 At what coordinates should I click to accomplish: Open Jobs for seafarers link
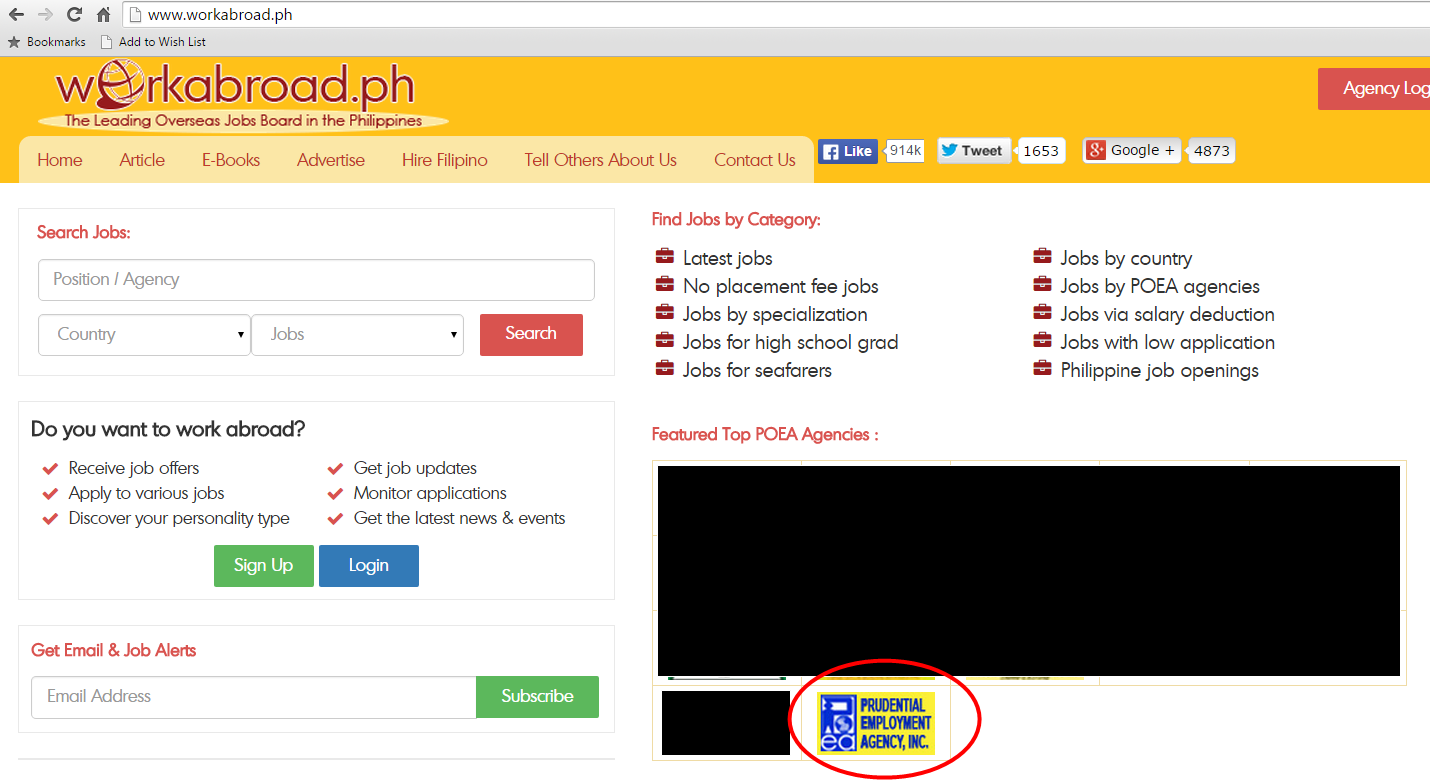(x=757, y=371)
